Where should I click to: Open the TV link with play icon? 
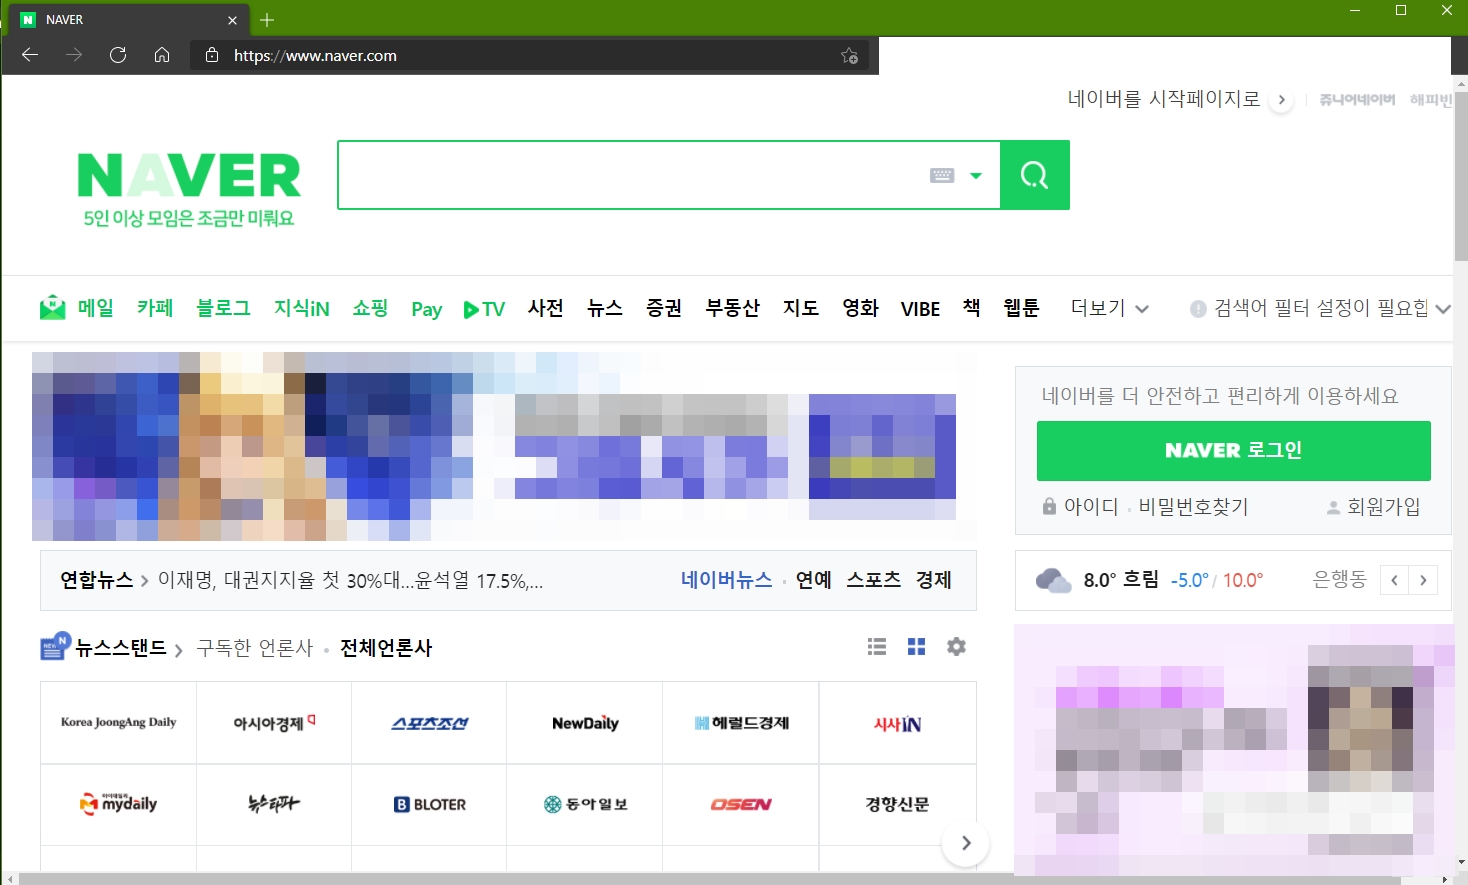[x=485, y=309]
